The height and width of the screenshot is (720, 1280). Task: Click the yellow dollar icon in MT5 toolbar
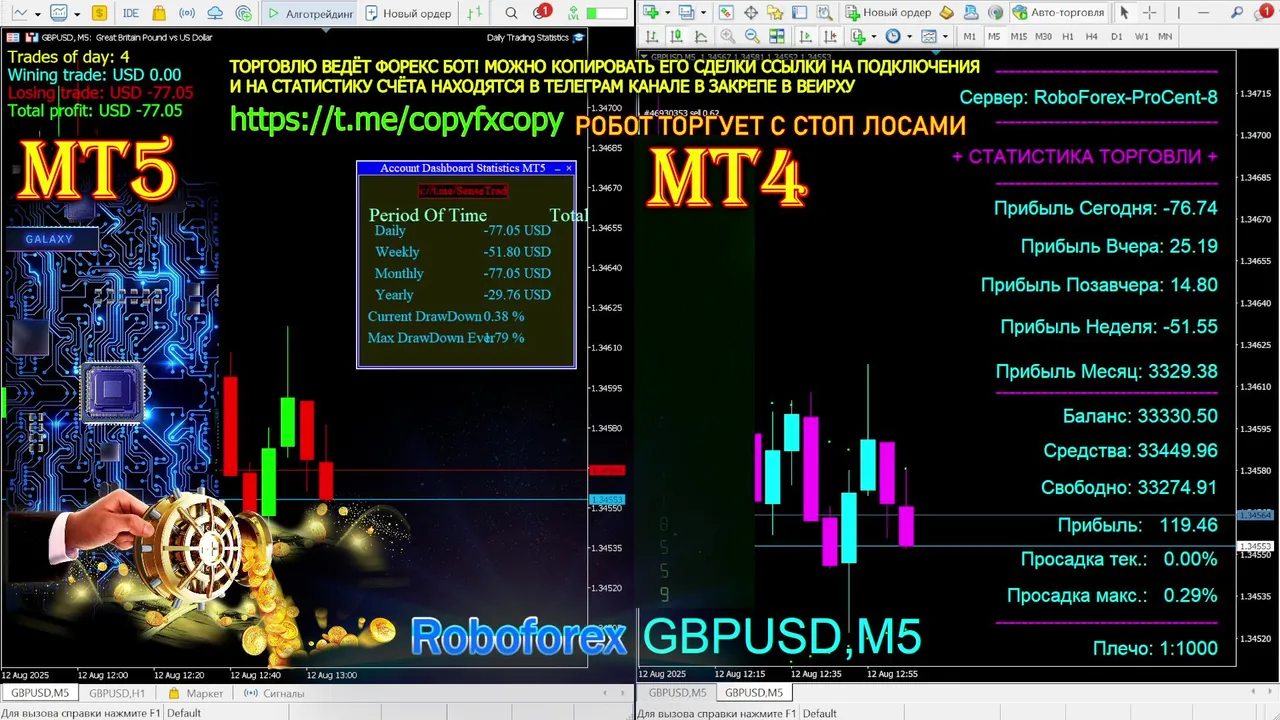coord(99,13)
